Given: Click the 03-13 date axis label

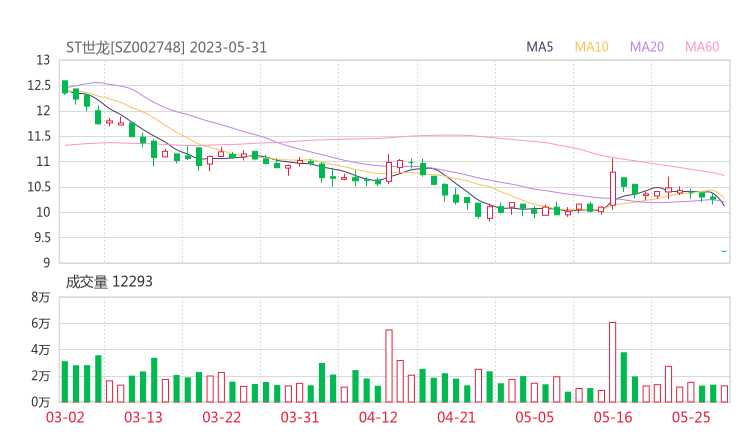Looking at the screenshot, I should [143, 417].
